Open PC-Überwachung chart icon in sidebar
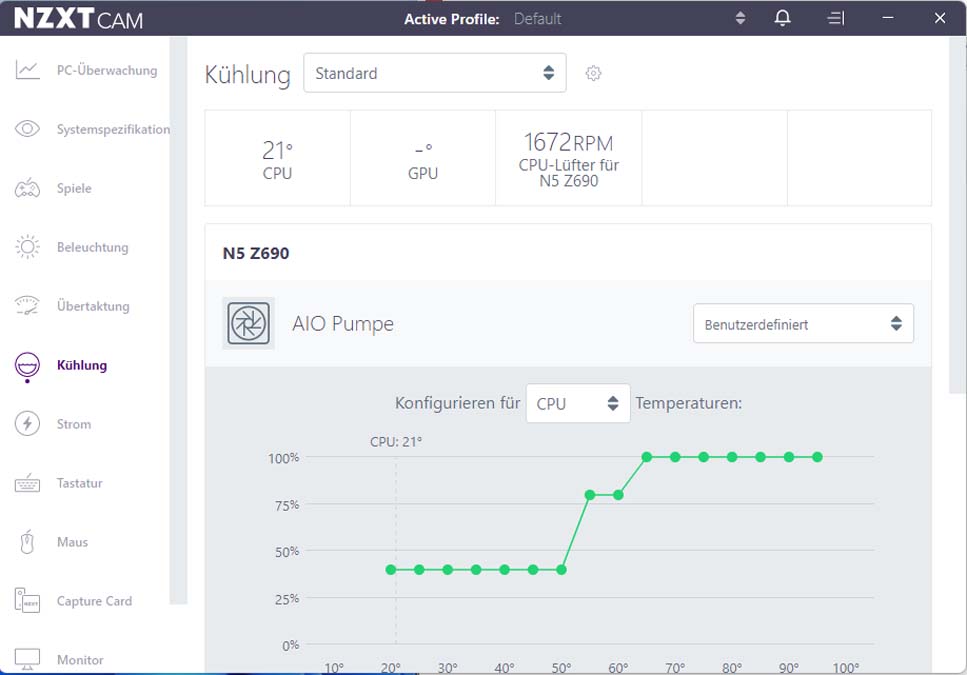Viewport: 967px width, 675px height. coord(27,70)
